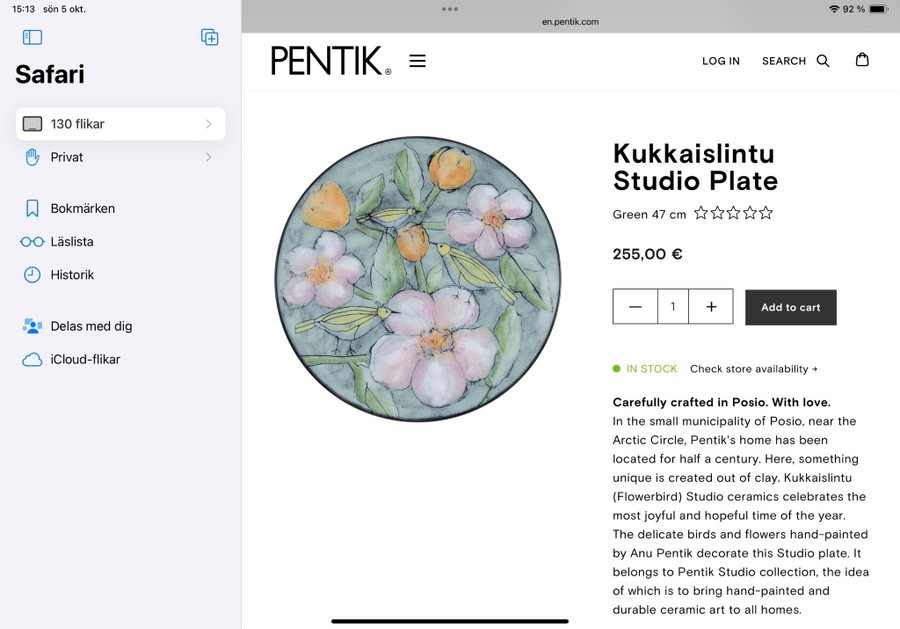The height and width of the screenshot is (629, 900).
Task: Click the quantity input field
Action: (x=673, y=307)
